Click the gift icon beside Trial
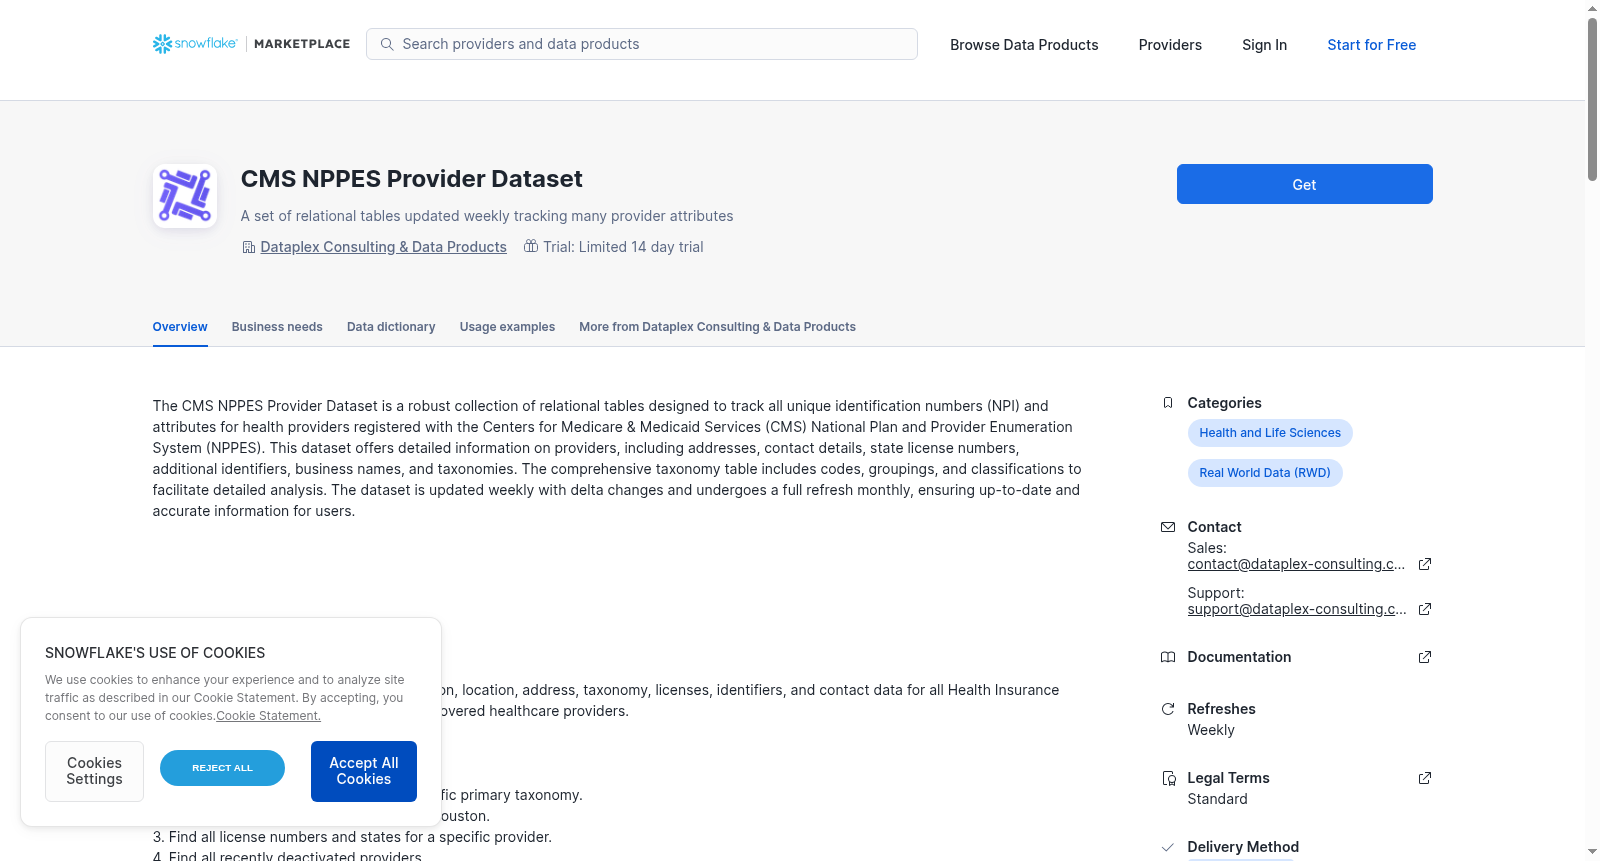 [531, 247]
